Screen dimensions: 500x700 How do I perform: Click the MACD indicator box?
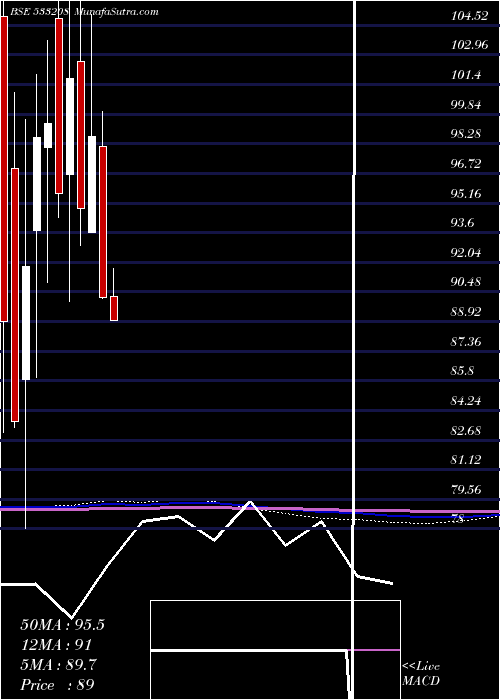(275, 650)
